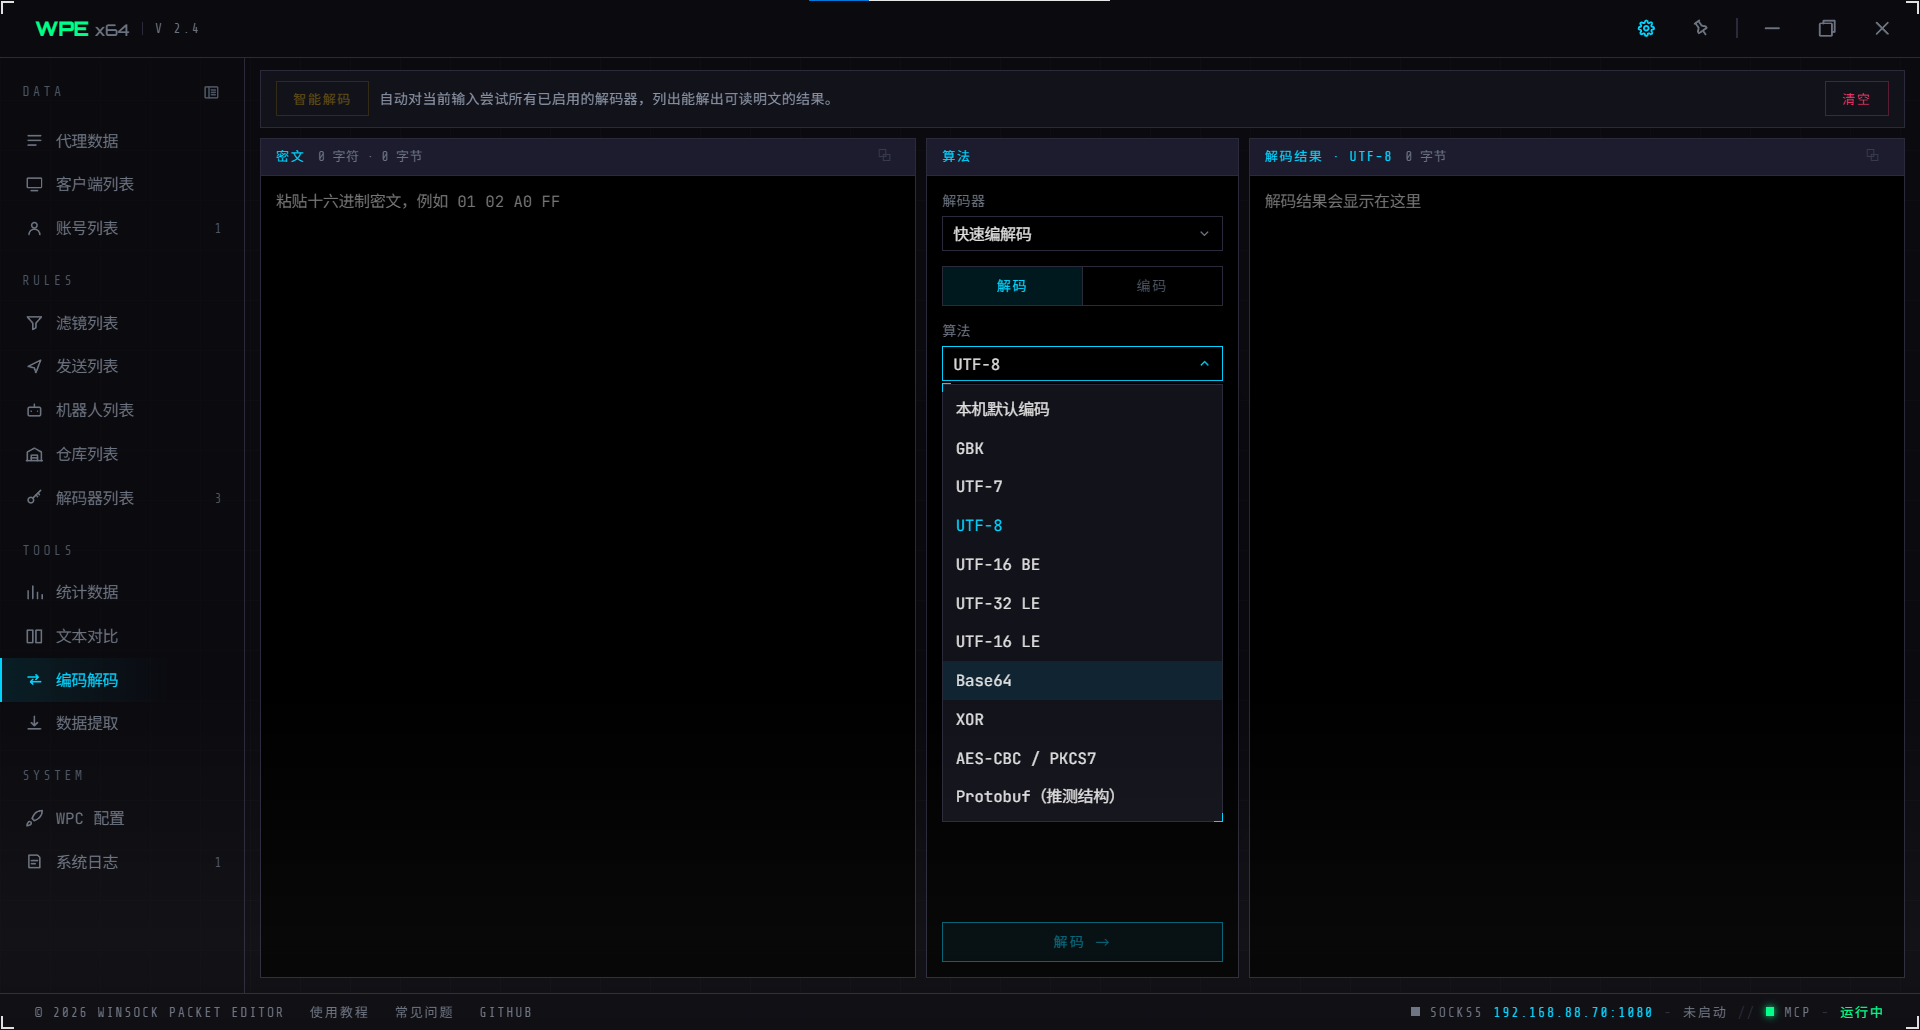The image size is (1920, 1030).
Task: Open the 仓库列表 page
Action: click(122, 454)
